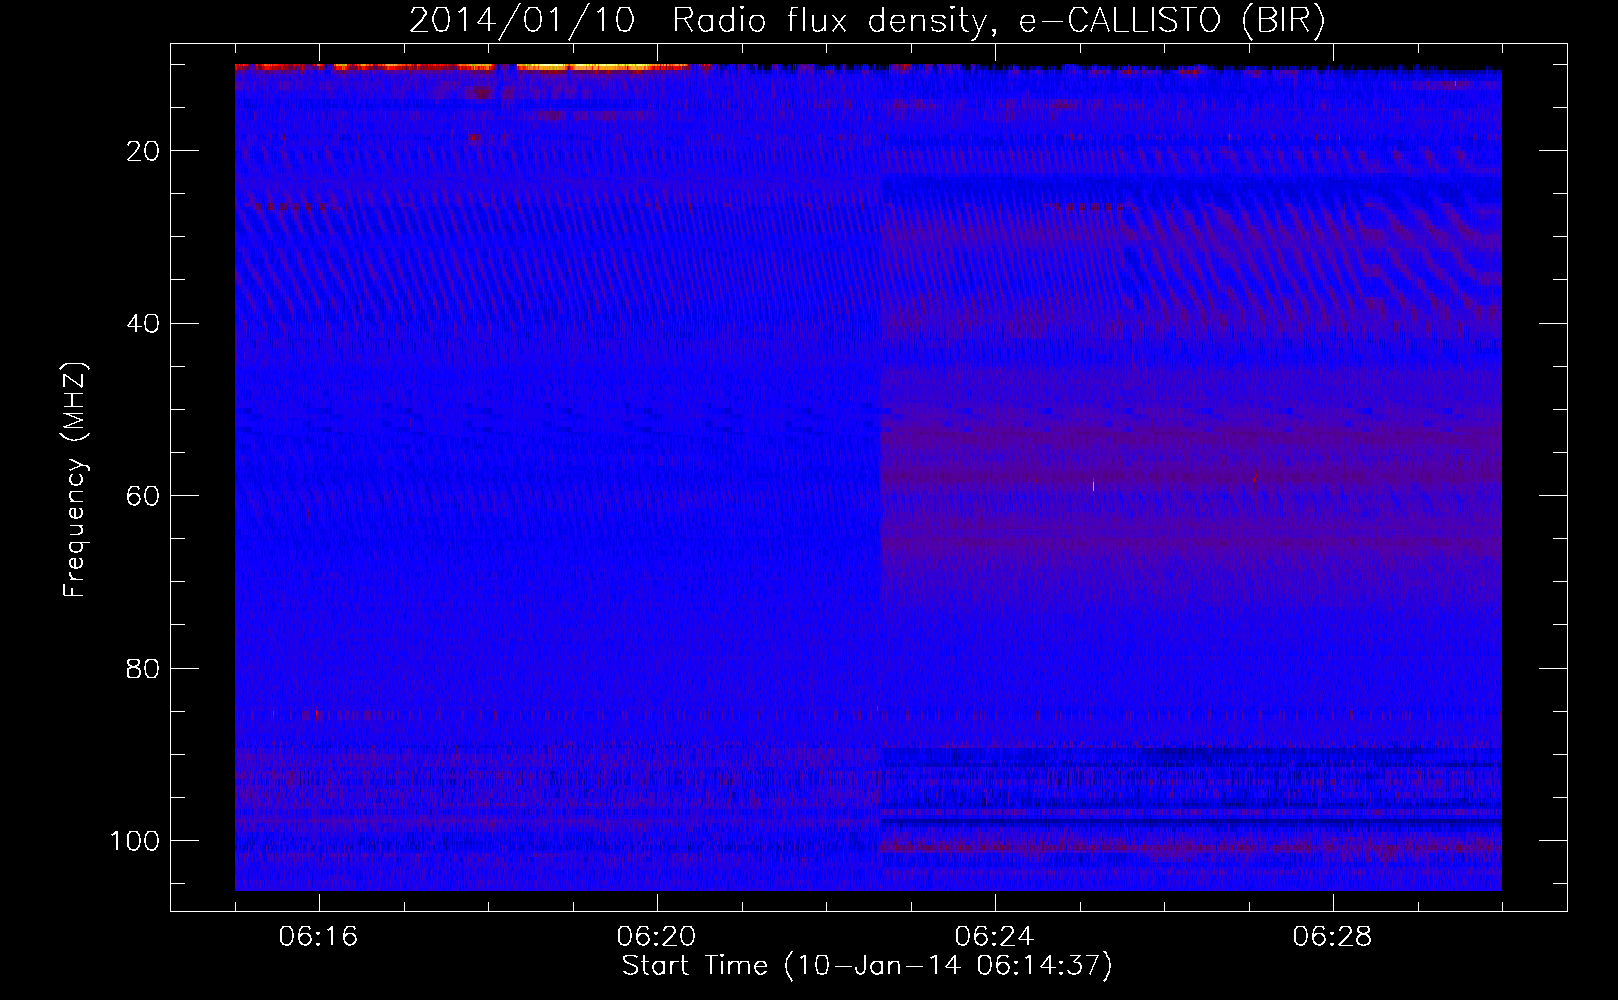
Task: Click the 'Frequency (MHZ)' axis label
Action: 75,480
